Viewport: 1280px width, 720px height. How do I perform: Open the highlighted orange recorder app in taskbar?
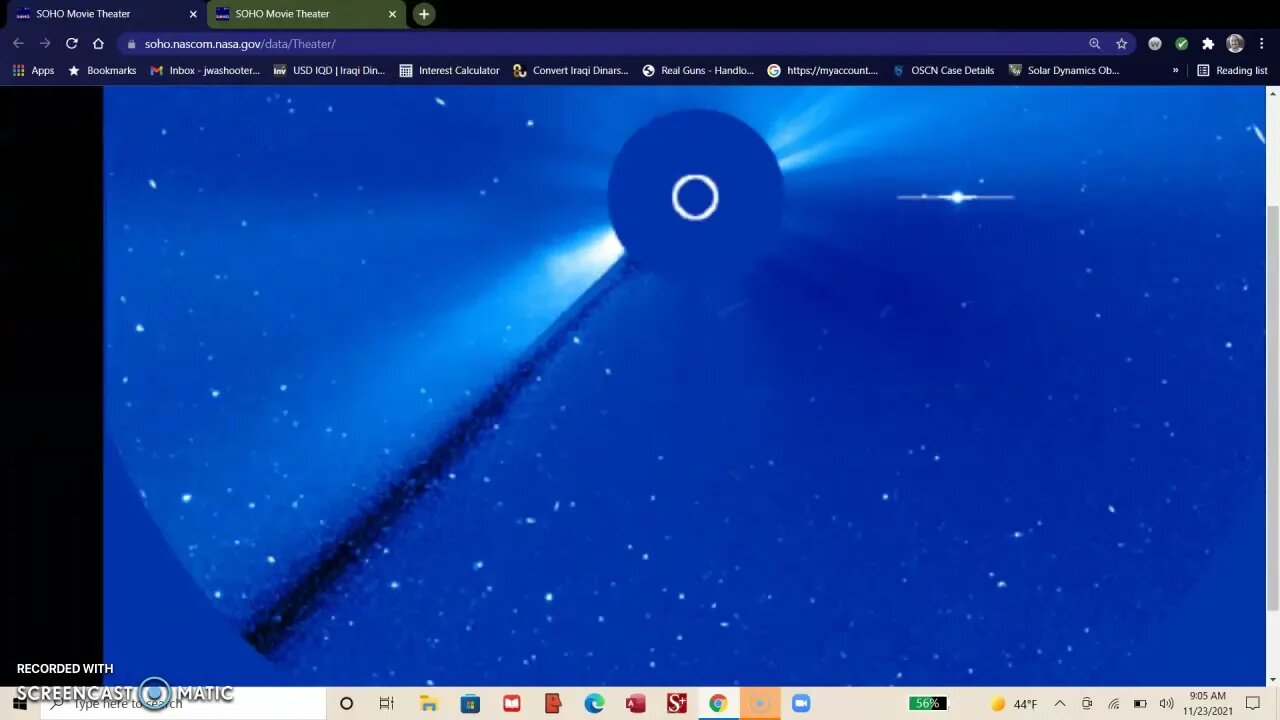760,704
